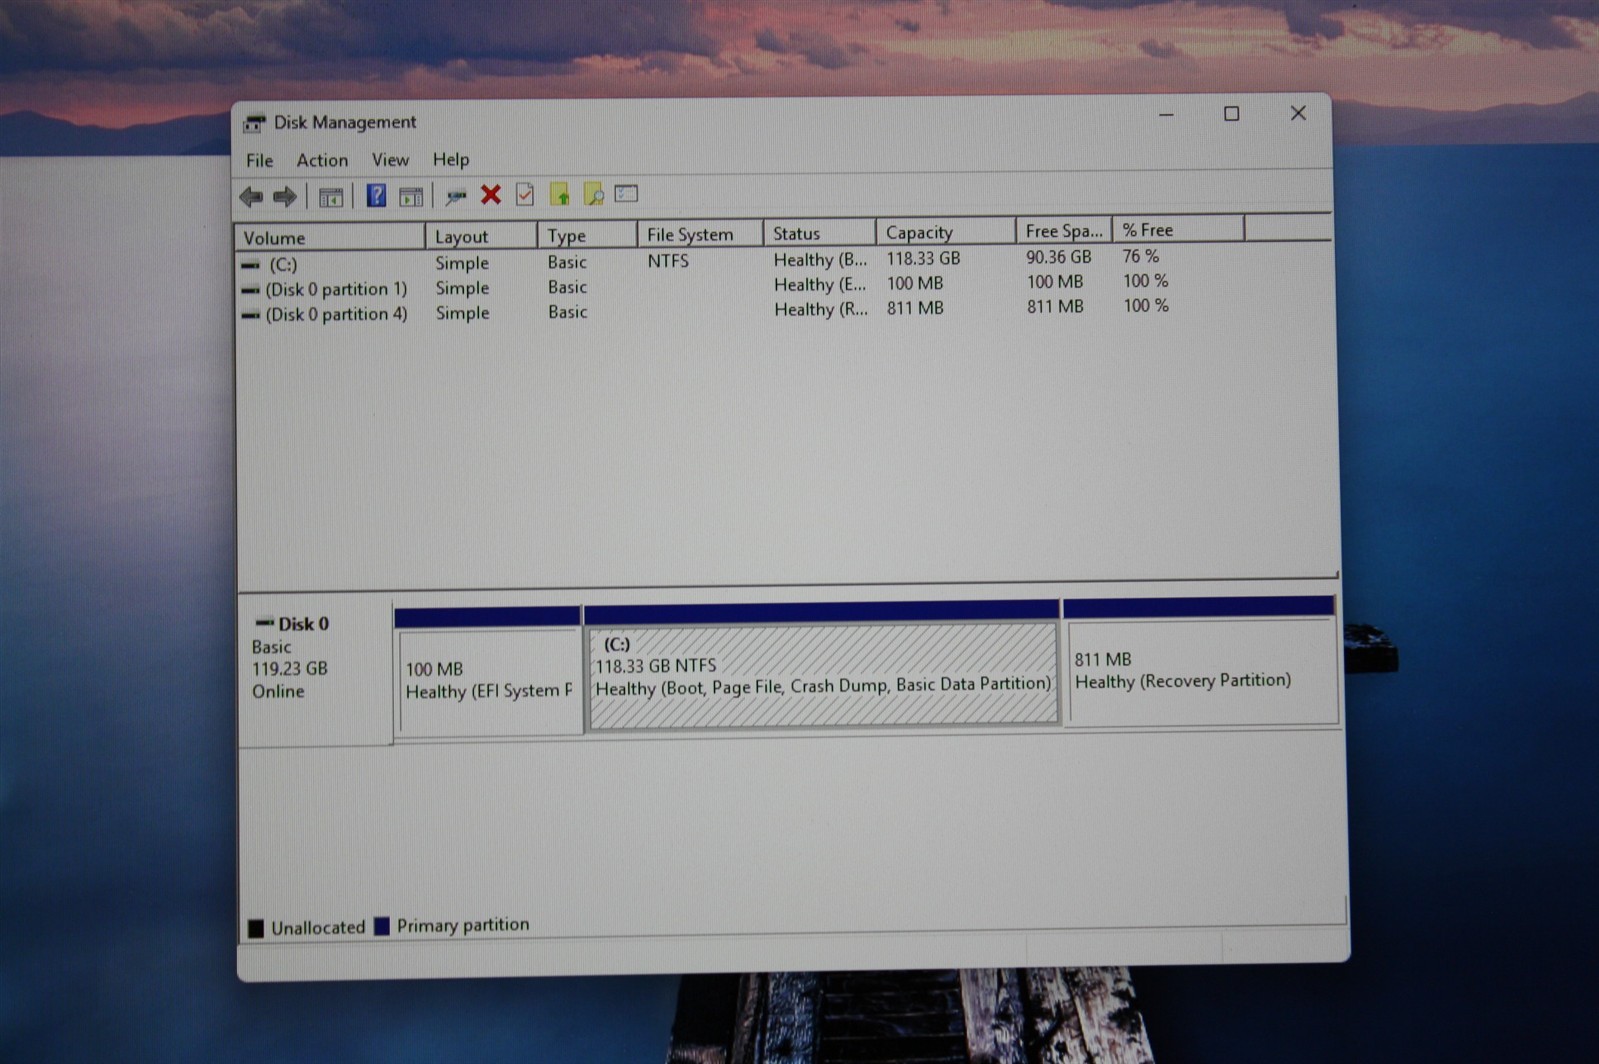The width and height of the screenshot is (1599, 1064).
Task: Open the View menu
Action: pos(390,159)
